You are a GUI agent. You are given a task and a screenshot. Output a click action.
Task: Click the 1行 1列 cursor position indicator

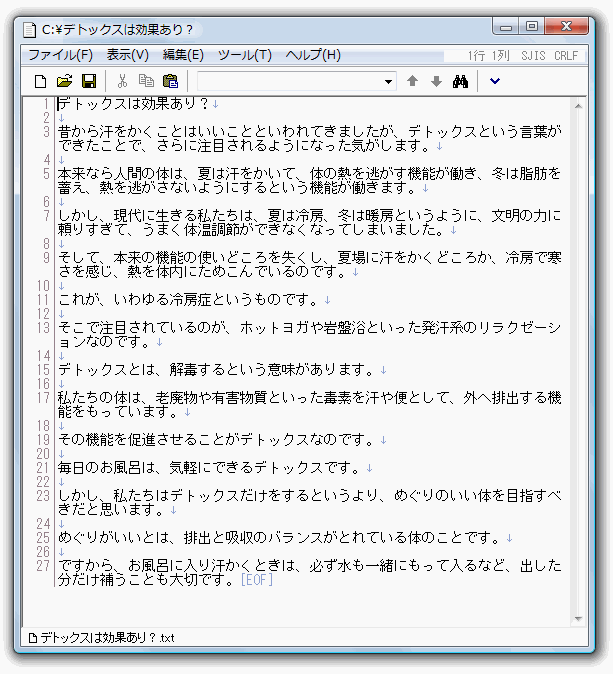click(x=489, y=56)
